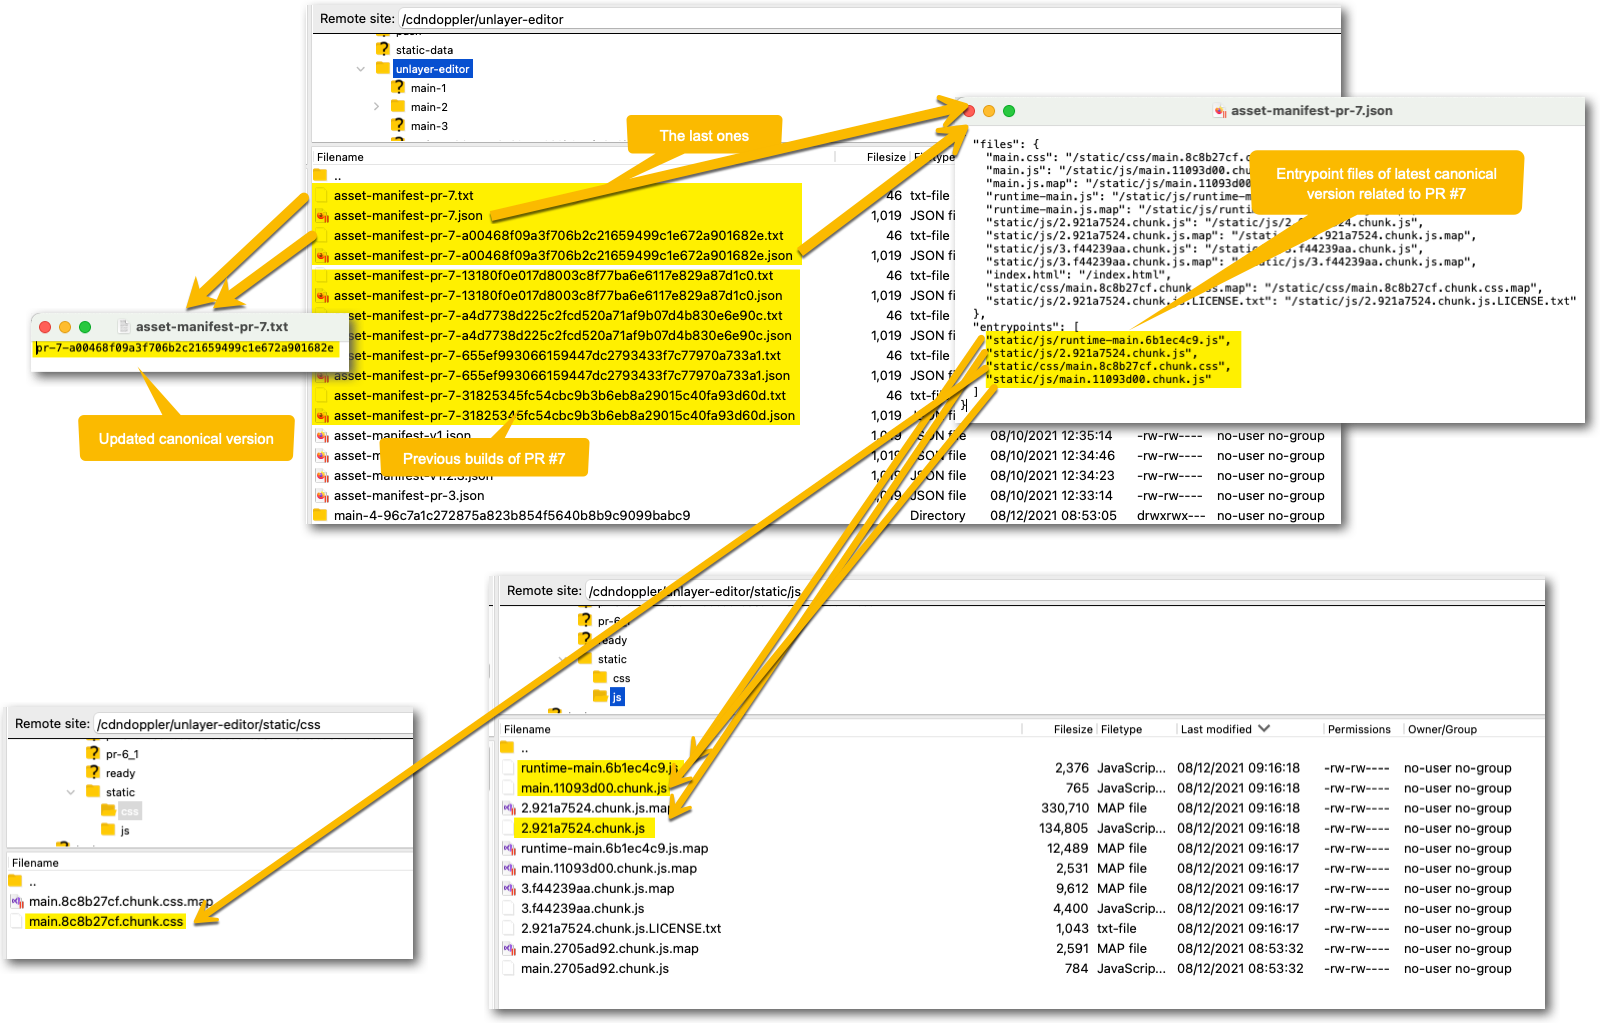Click 3.f44239aa.chunk.js.map file icon

click(509, 888)
